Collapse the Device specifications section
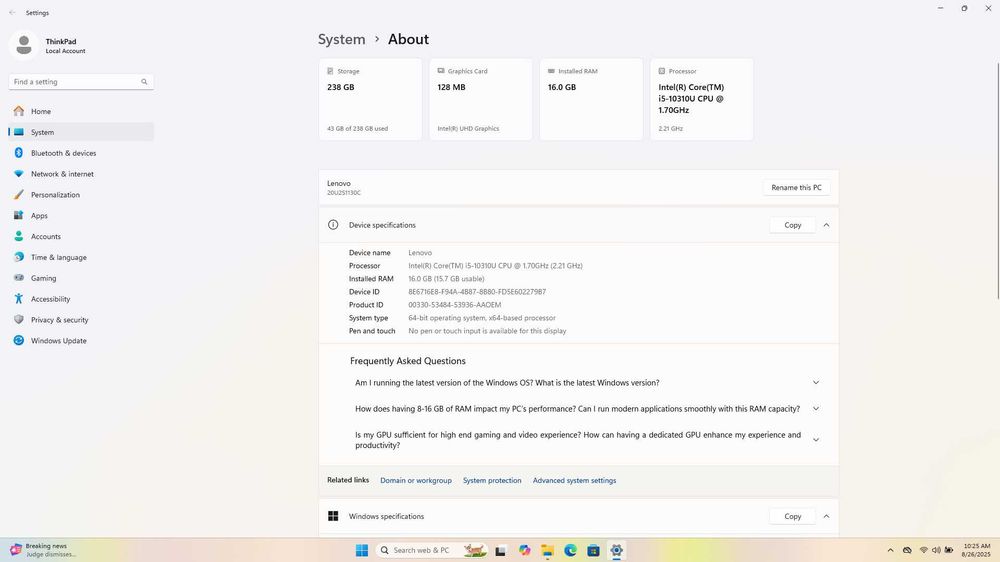 827,225
